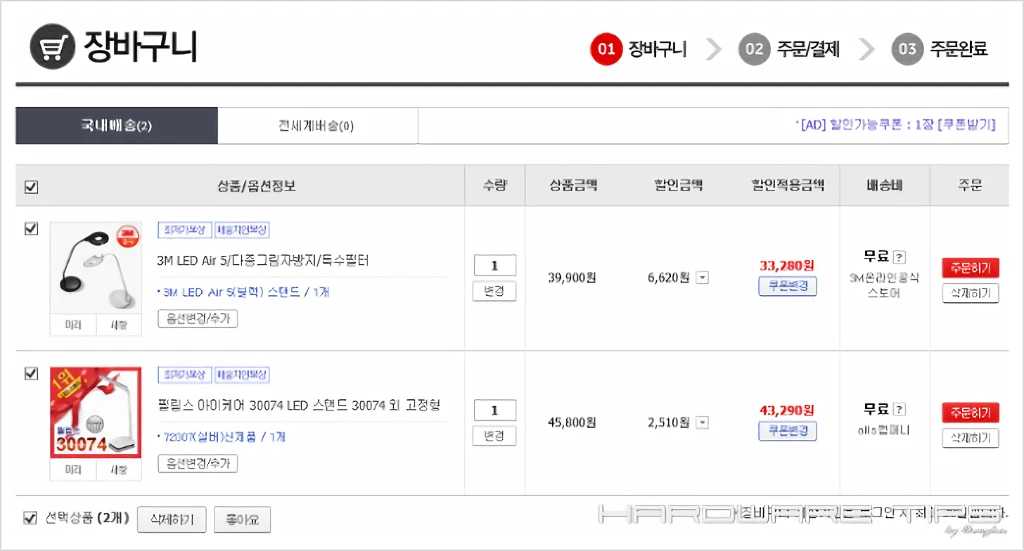Open free shipping help icon for 3M item
The image size is (1024, 551).
pyautogui.click(x=899, y=257)
